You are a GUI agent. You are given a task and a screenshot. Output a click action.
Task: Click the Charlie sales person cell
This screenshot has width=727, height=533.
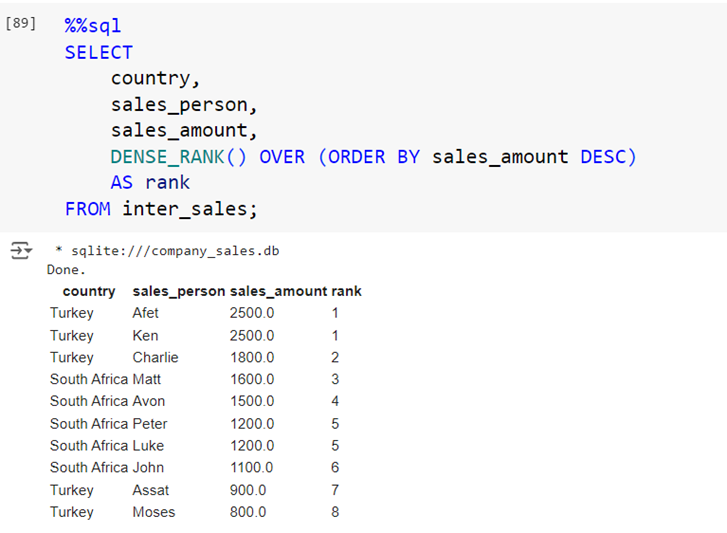pos(155,357)
